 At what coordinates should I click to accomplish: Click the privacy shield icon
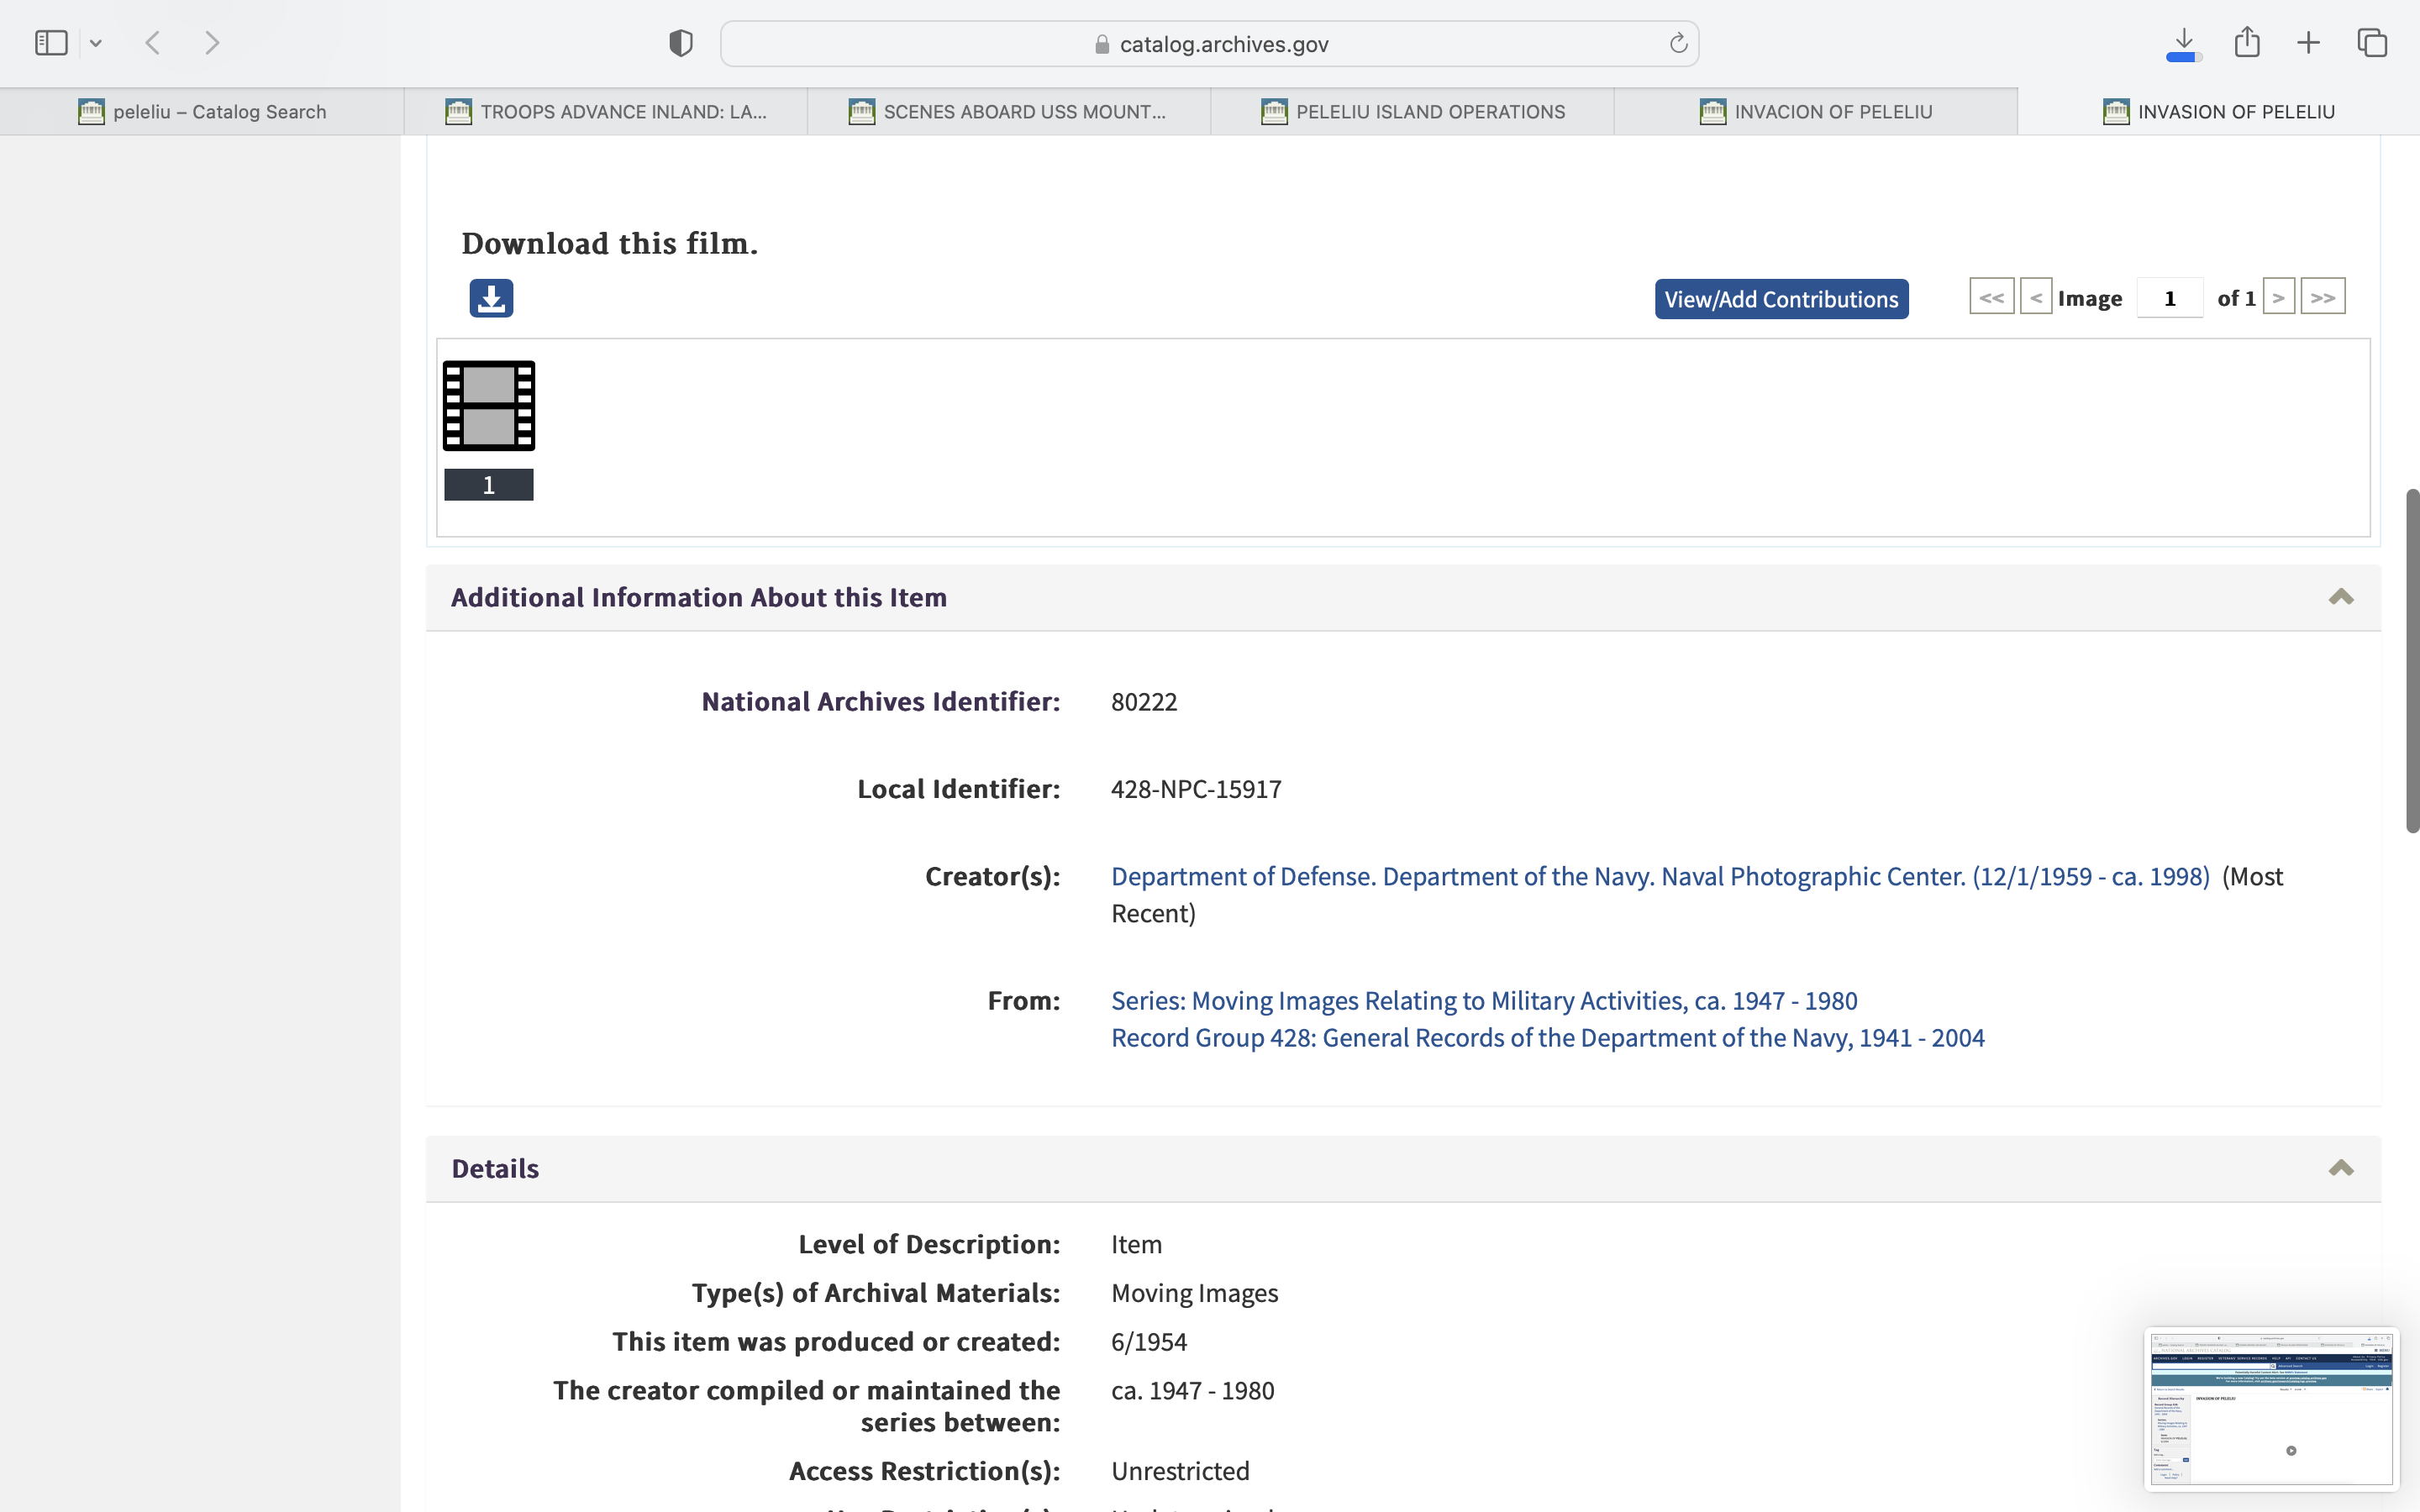681,43
